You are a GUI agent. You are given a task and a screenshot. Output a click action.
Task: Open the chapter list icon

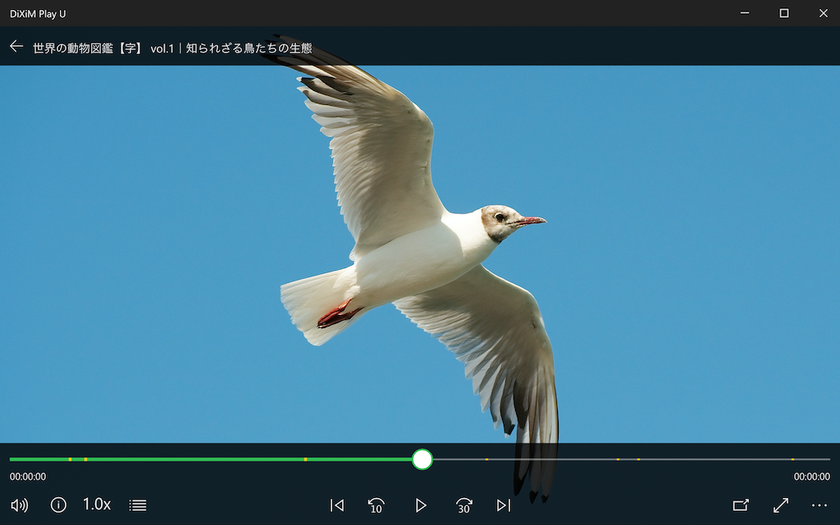tap(138, 505)
